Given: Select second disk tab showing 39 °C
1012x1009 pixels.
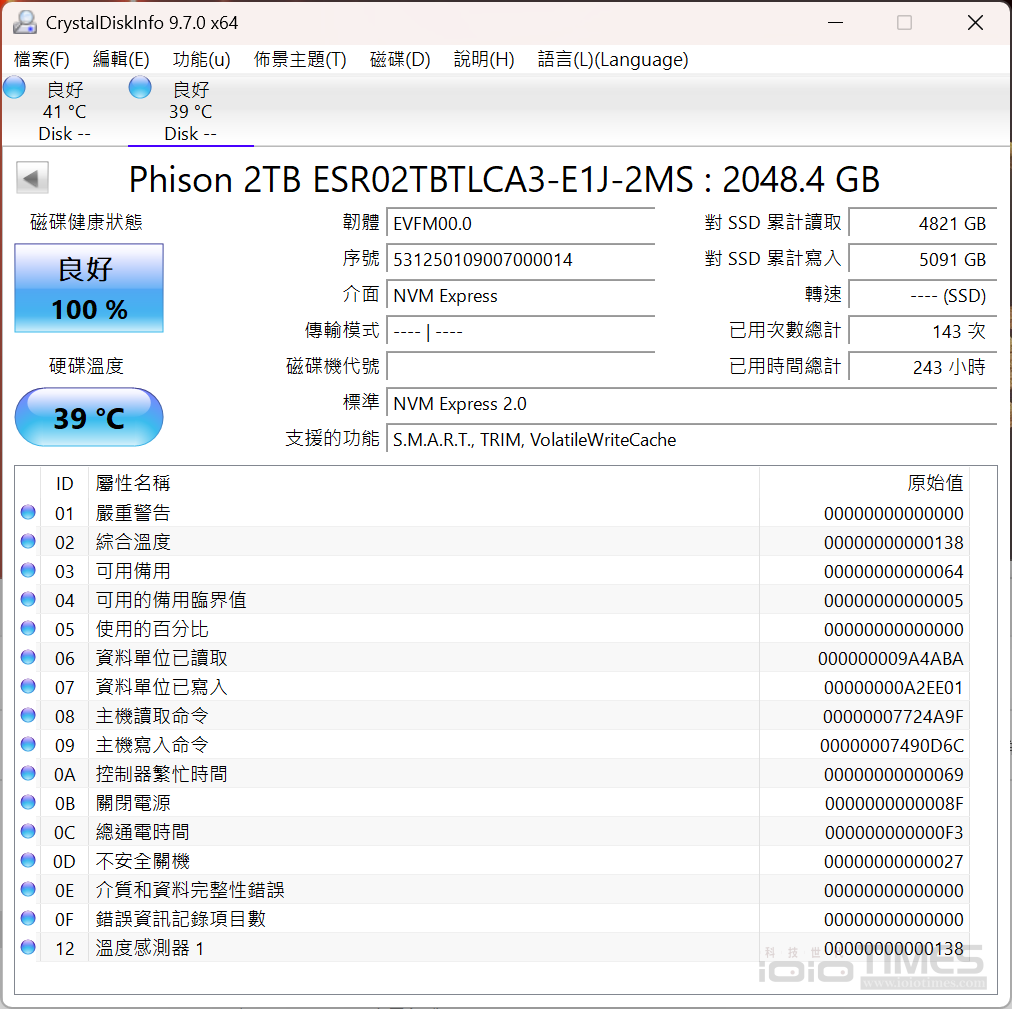Looking at the screenshot, I should pyautogui.click(x=190, y=111).
